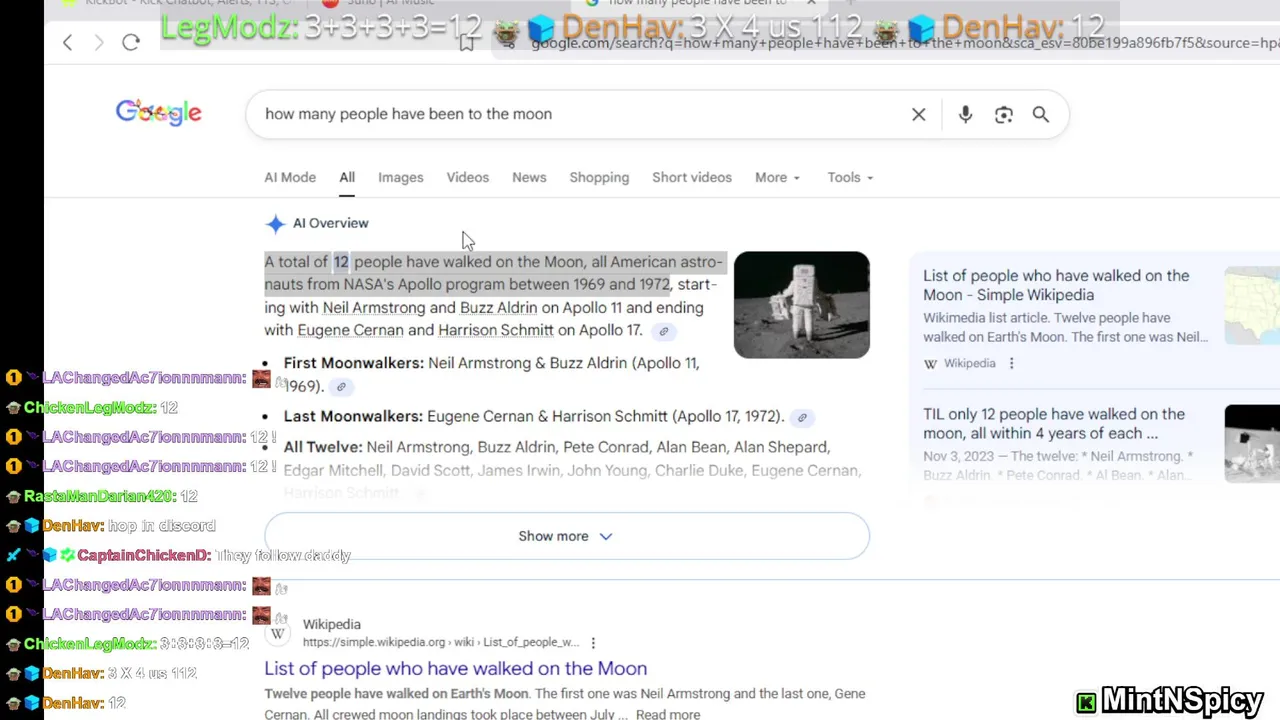Click Eugene Cernan link in AI overview

click(x=351, y=330)
